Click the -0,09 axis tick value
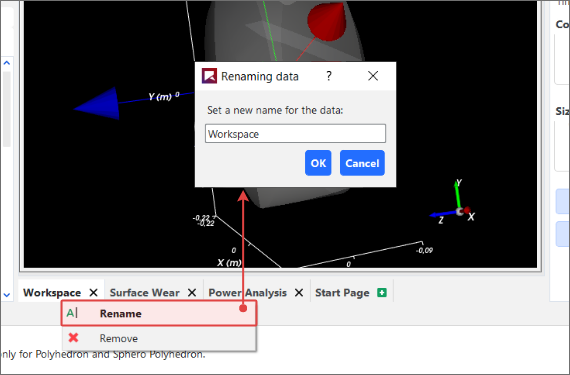Image resolution: width=570 pixels, height=375 pixels. click(425, 250)
